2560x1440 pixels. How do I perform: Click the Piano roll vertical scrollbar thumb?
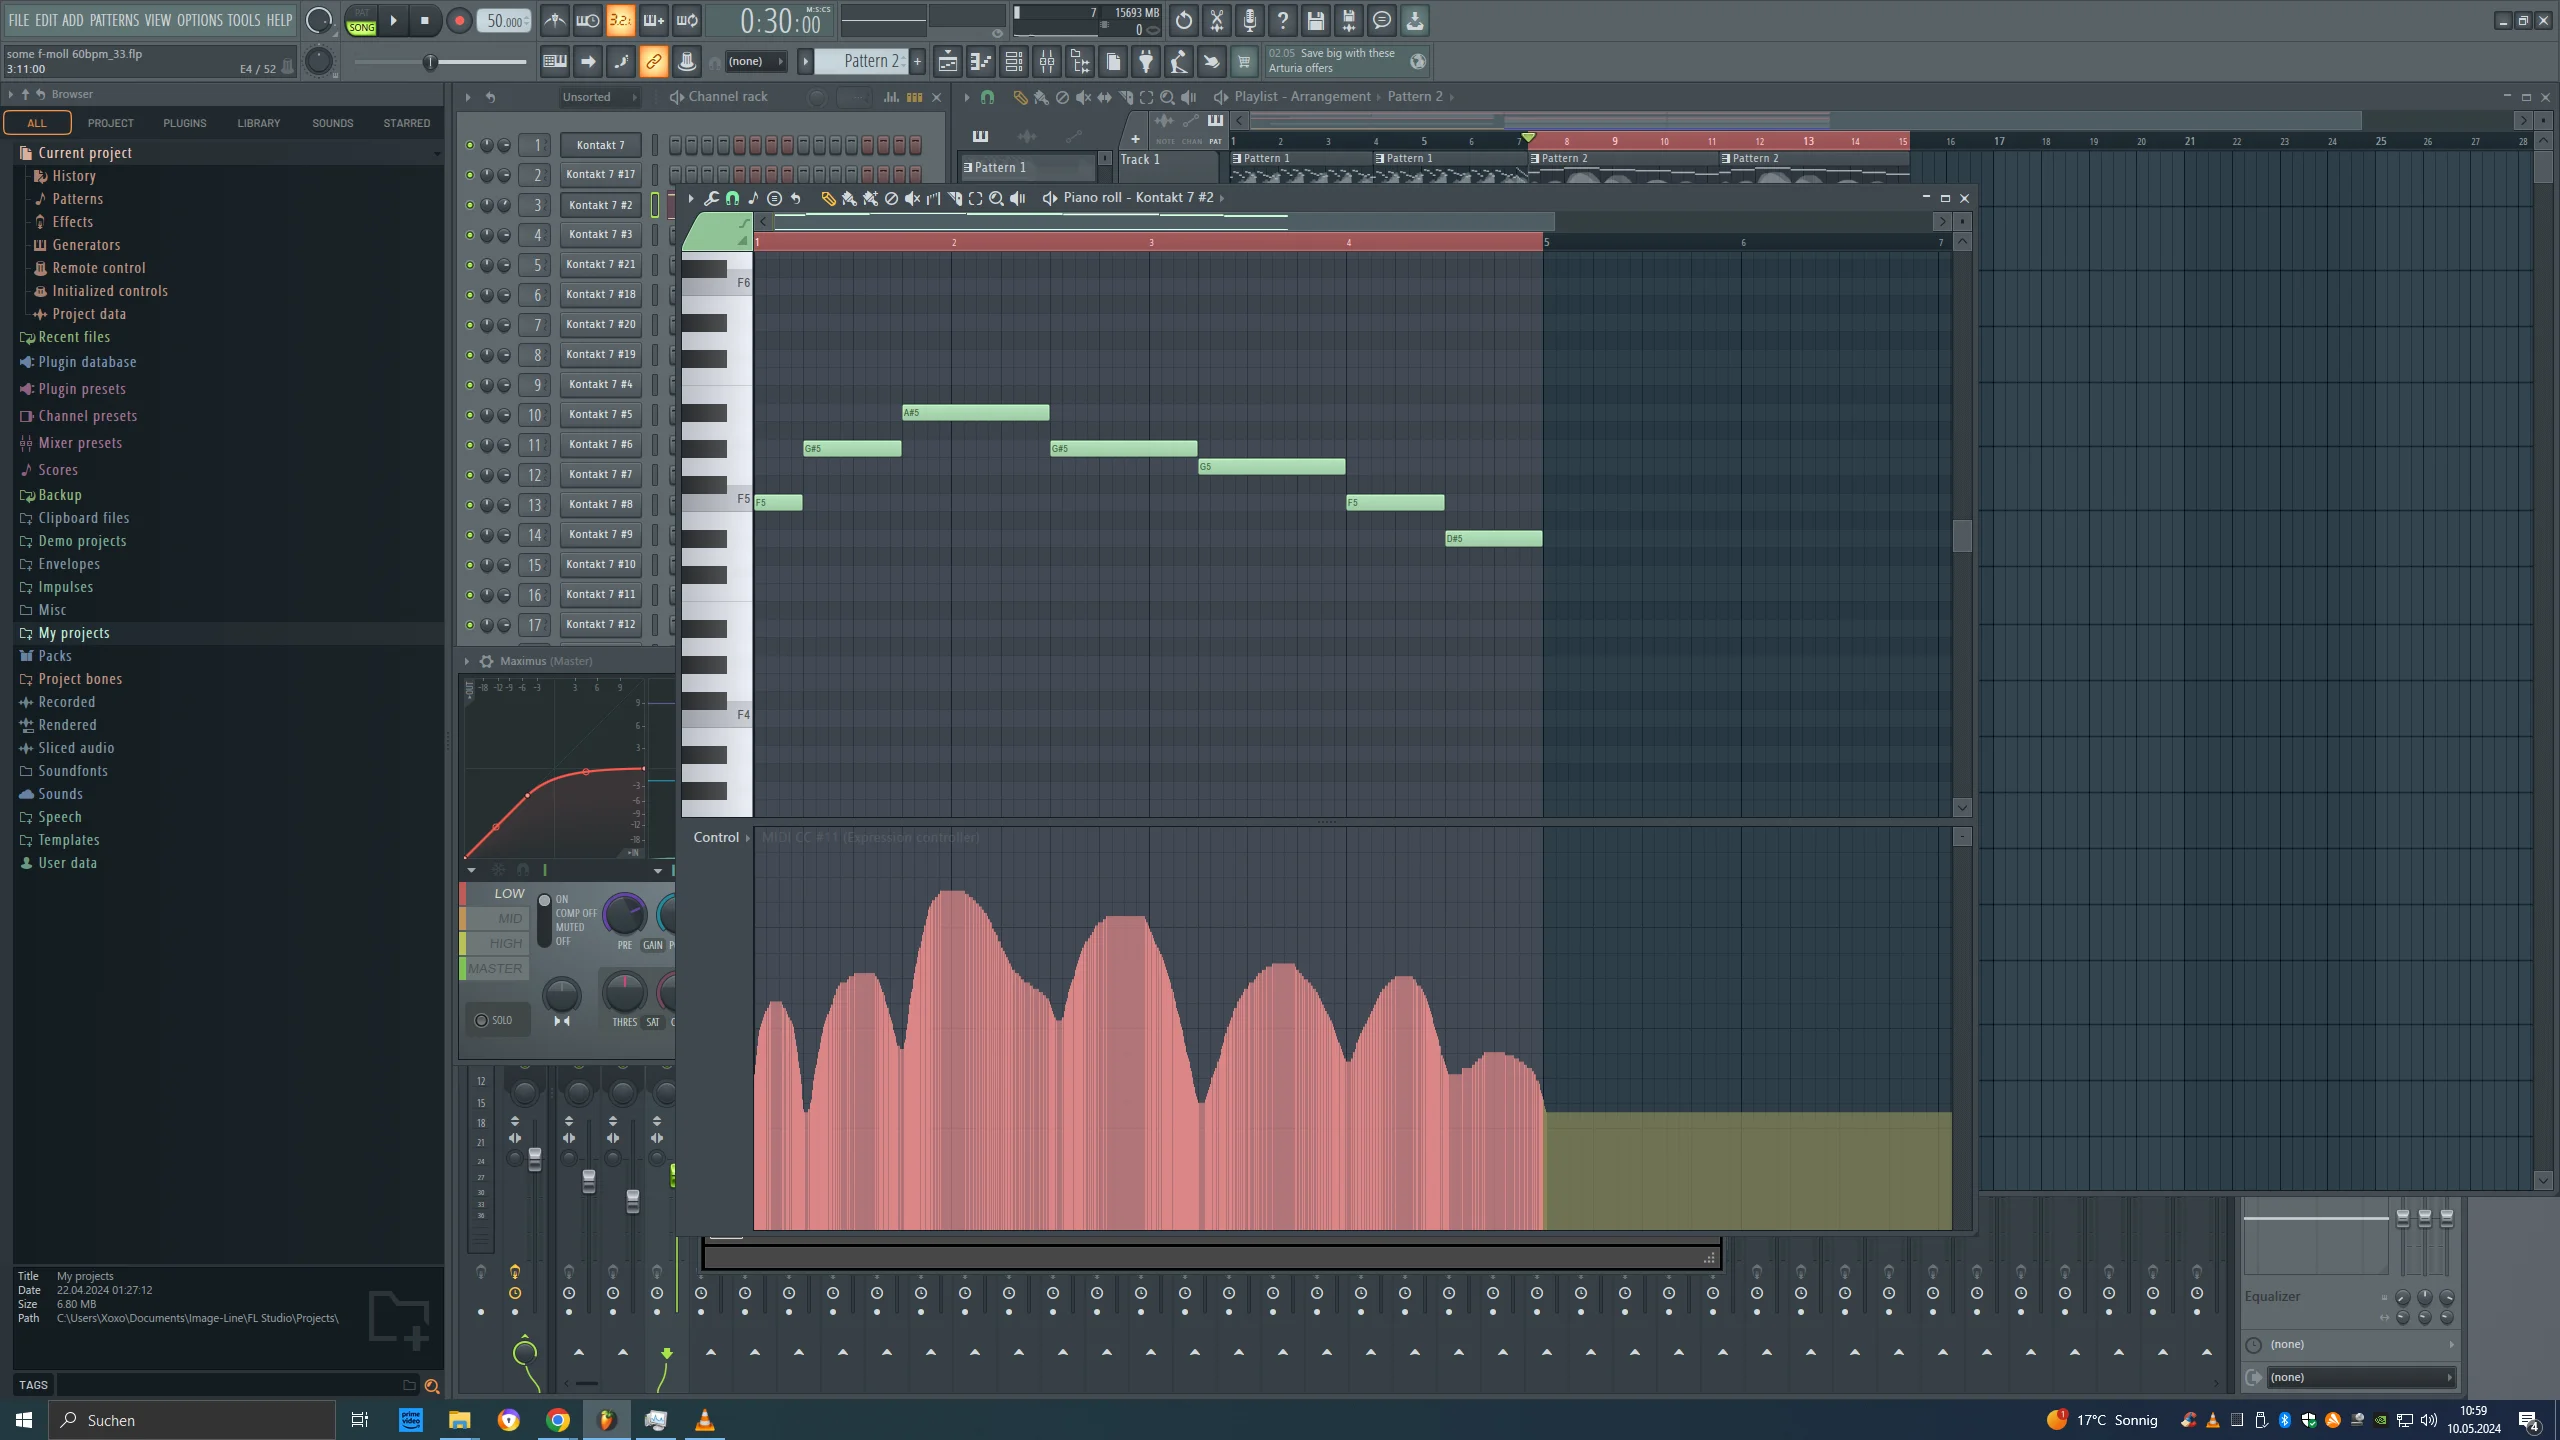pos(1962,537)
